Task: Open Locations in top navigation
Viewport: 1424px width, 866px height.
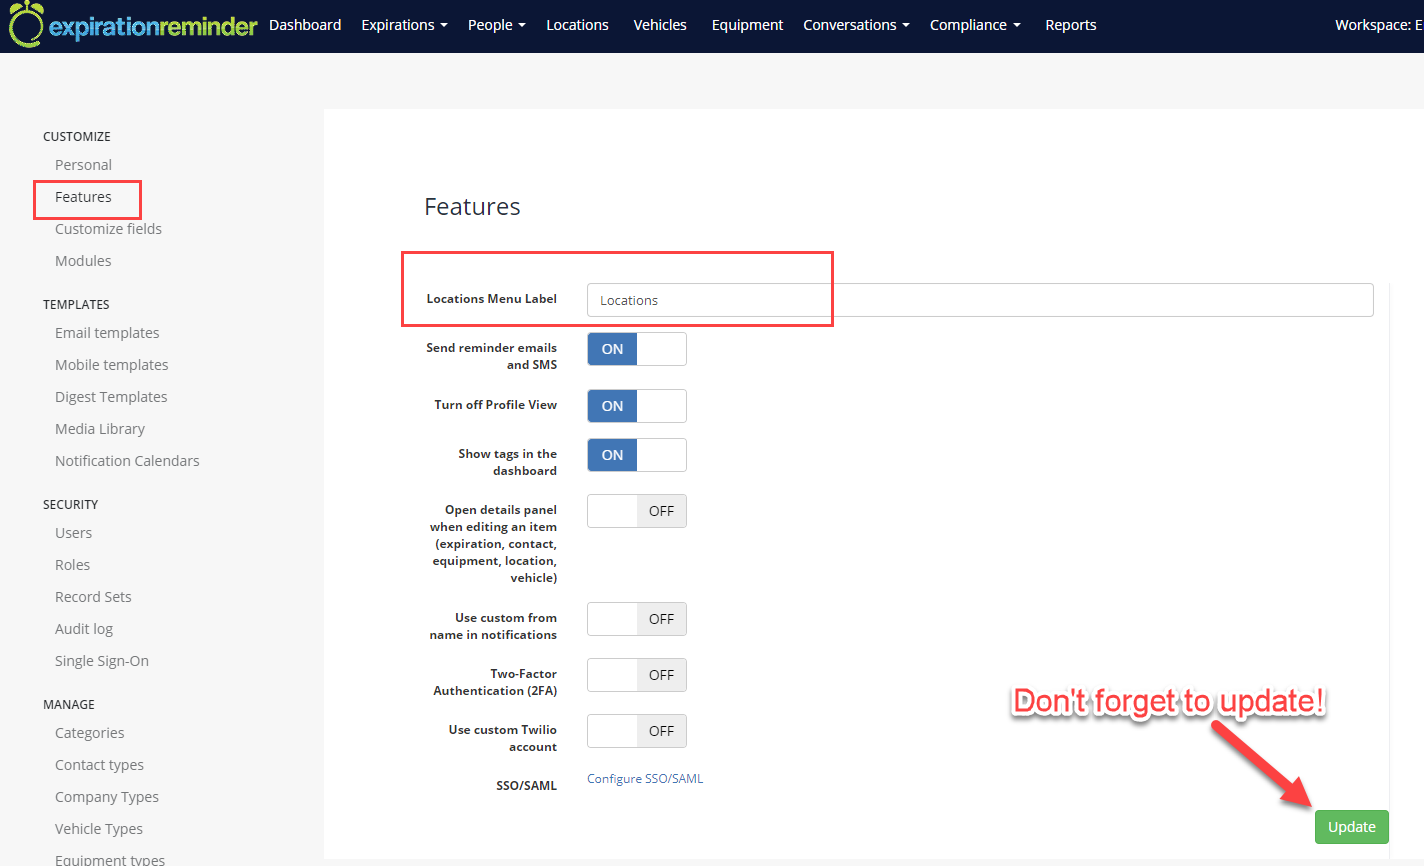Action: 577,25
